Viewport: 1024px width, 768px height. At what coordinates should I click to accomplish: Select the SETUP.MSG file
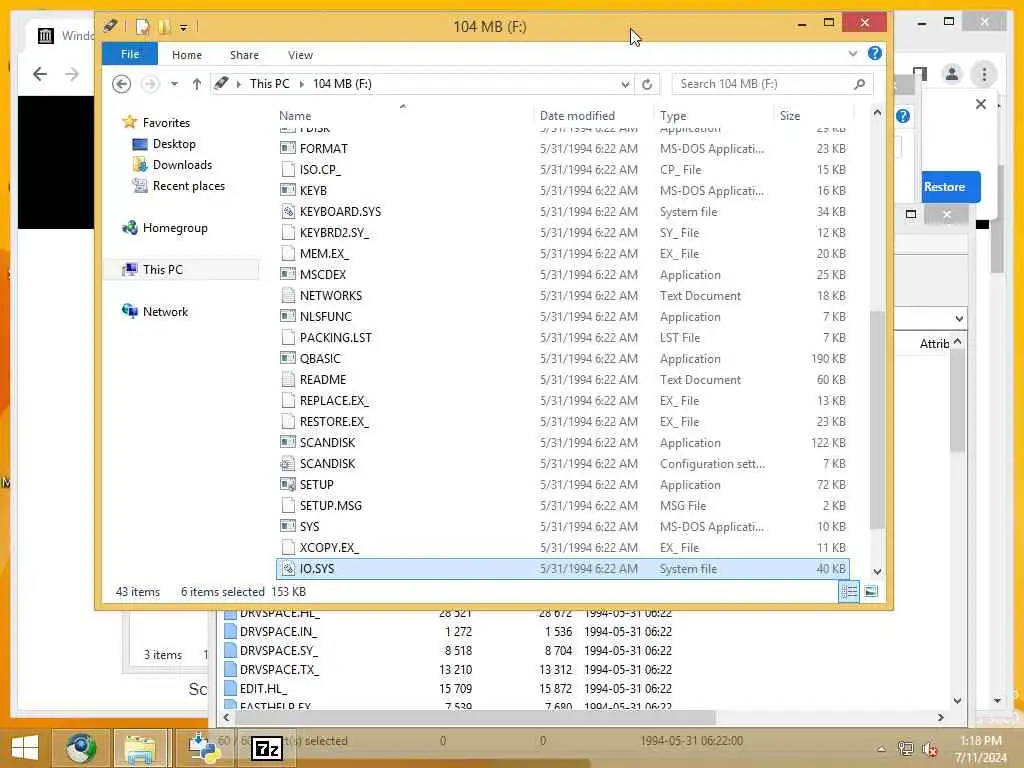coord(330,505)
